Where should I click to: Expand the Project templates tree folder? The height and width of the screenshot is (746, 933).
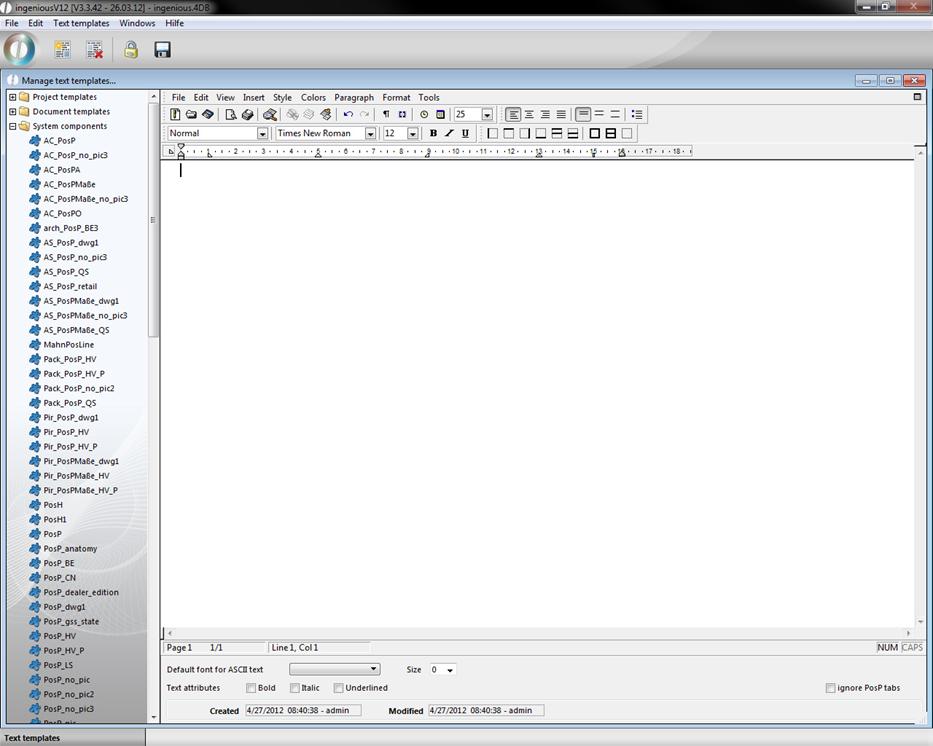tap(13, 97)
